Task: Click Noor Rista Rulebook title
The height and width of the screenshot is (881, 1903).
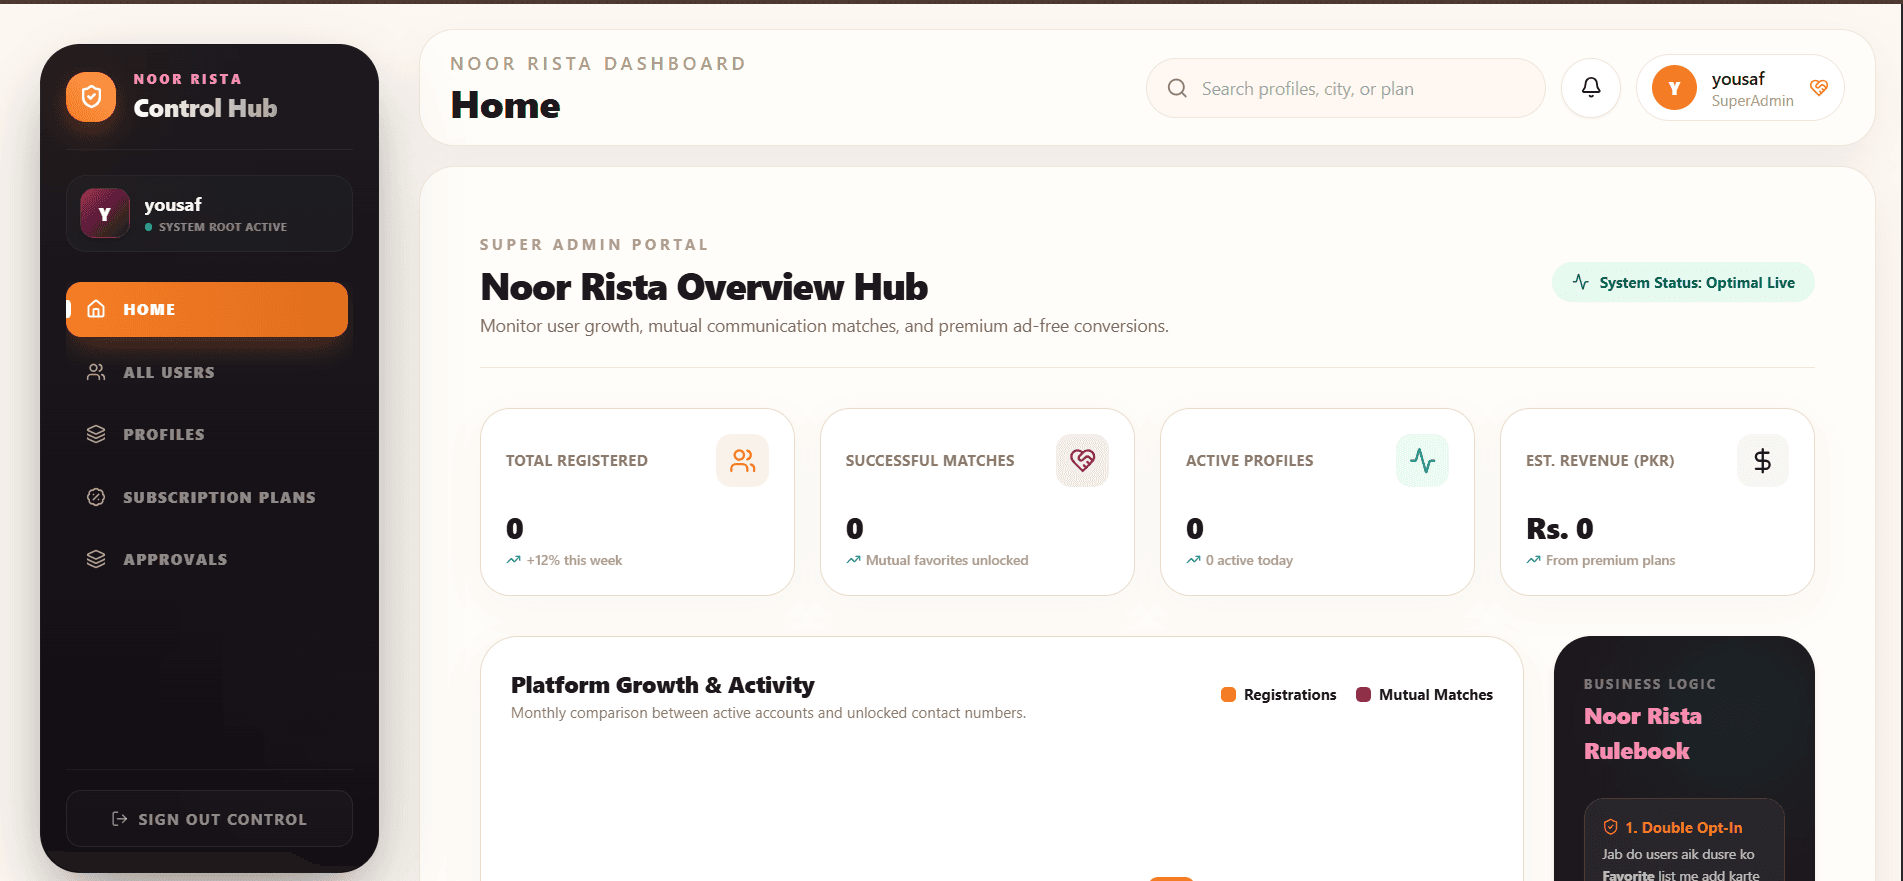Action: (1643, 733)
